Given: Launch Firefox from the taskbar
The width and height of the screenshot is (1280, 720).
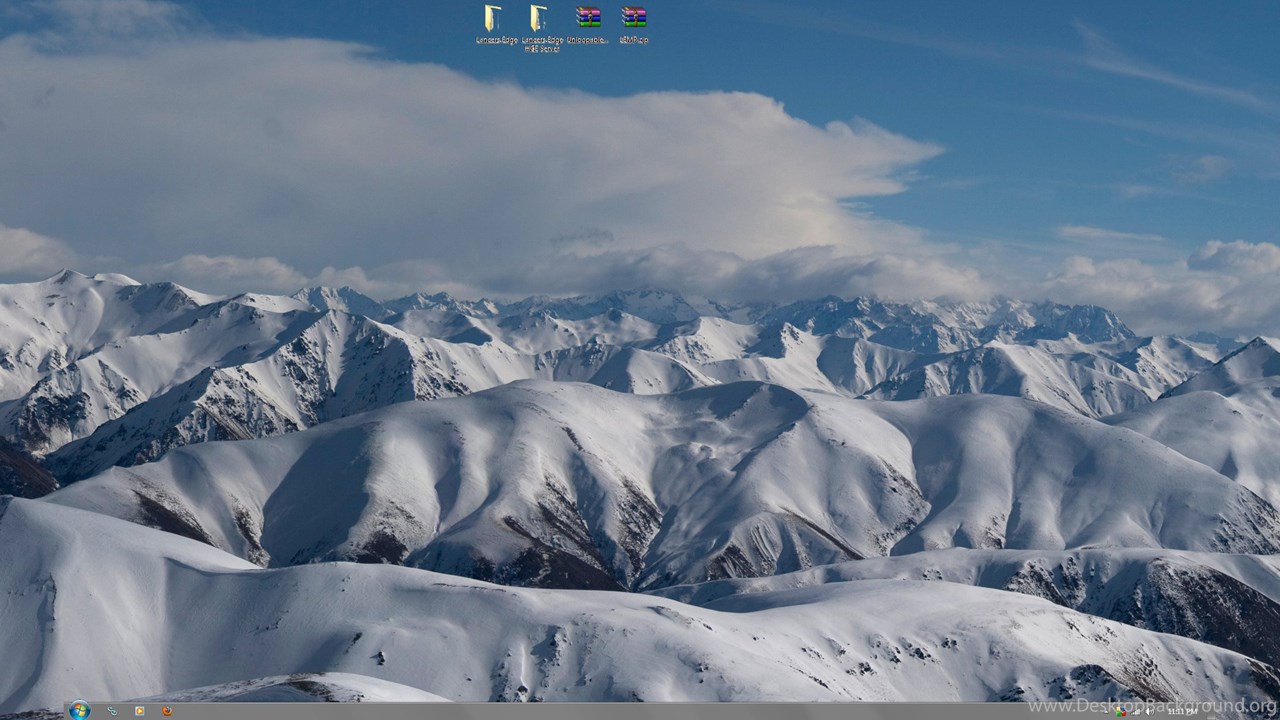Looking at the screenshot, I should pos(167,711).
